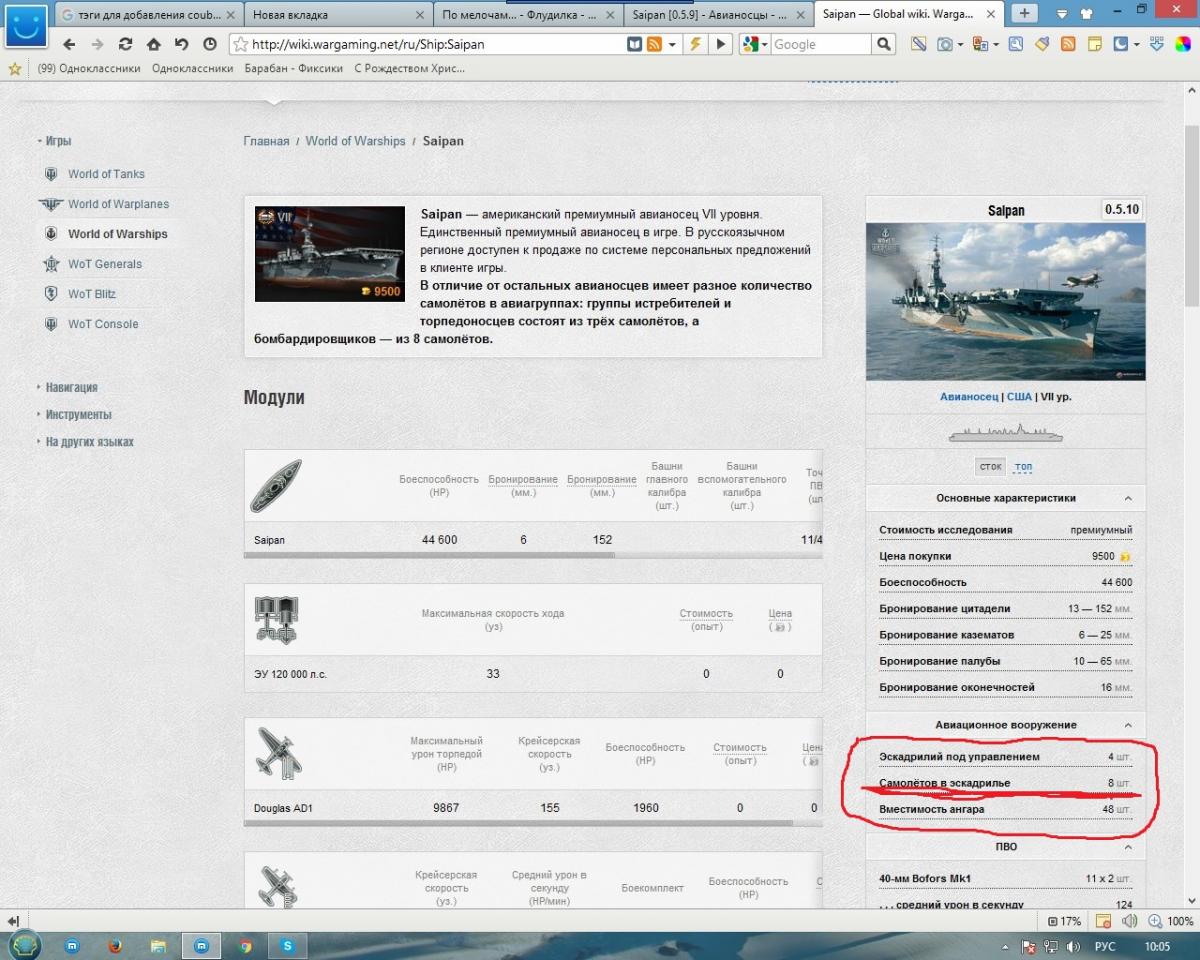The width and height of the screenshot is (1200, 960).
Task: Click the RSS feed icon in address bar
Action: tap(655, 44)
